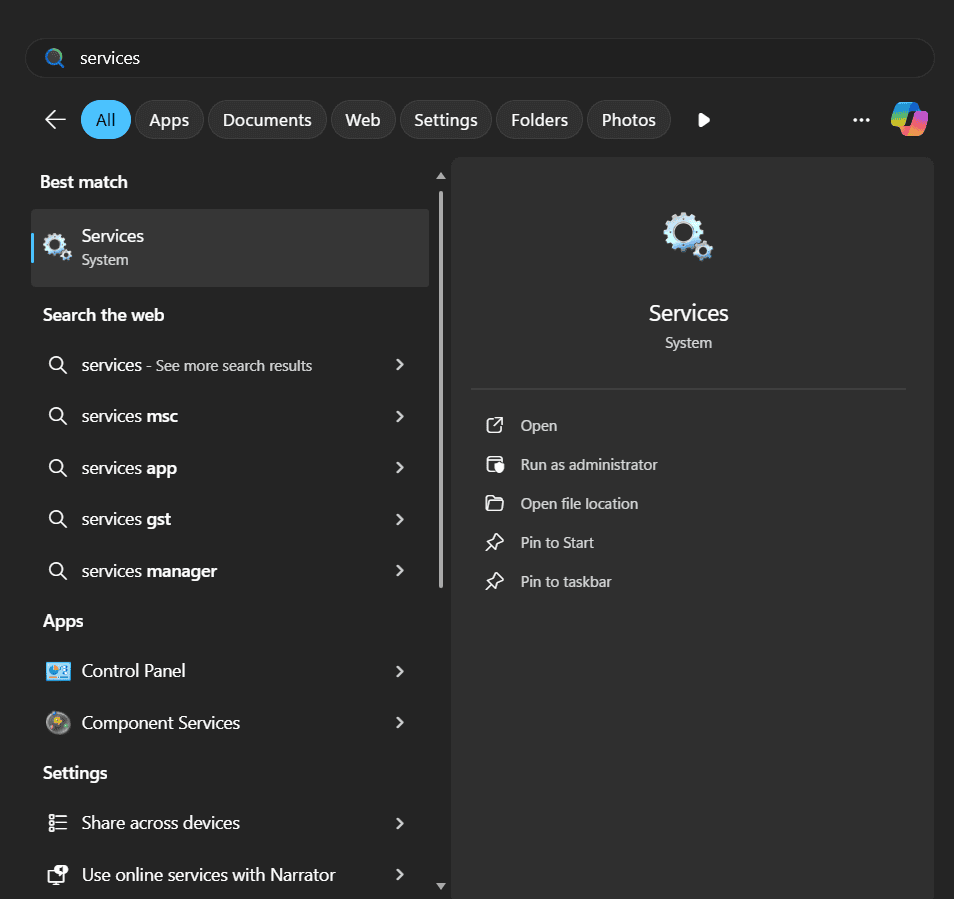Click the back arrow icon
This screenshot has height=899, width=954.
tap(55, 120)
